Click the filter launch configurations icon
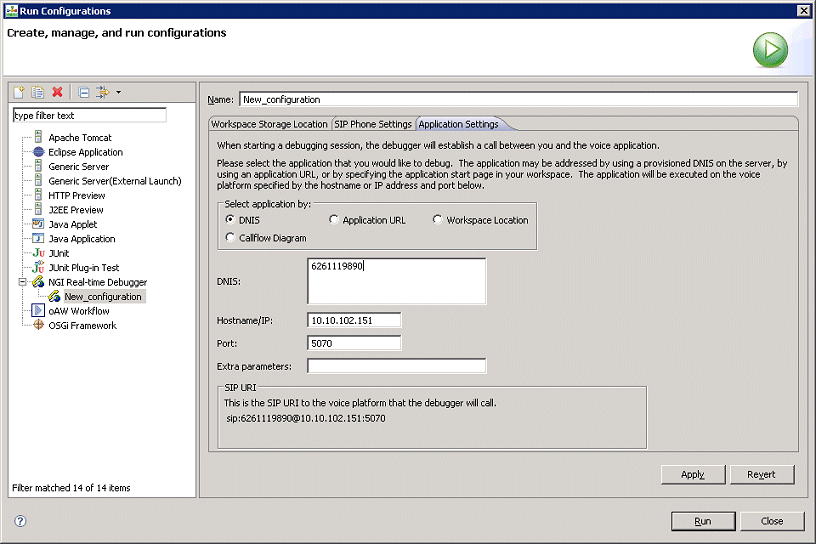The image size is (816, 544). tap(103, 92)
